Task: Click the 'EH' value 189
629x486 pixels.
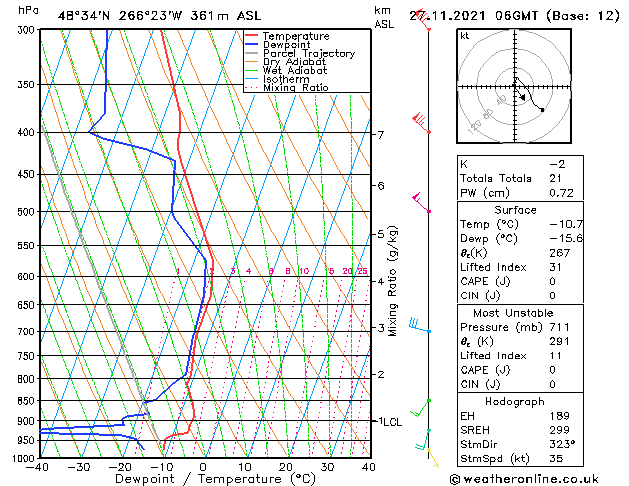Action: click(560, 416)
